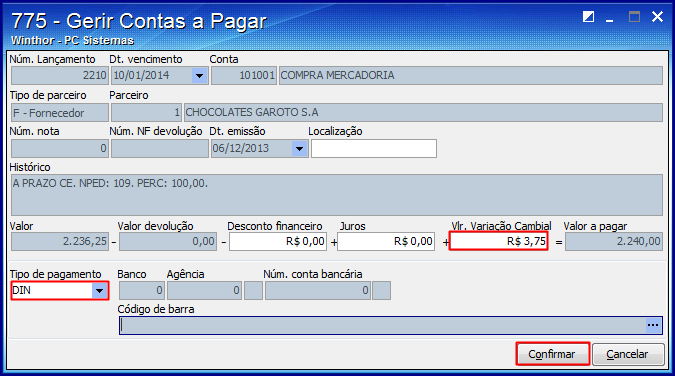Click the ellipsis button in Código de barra
The image size is (675, 376).
(653, 325)
